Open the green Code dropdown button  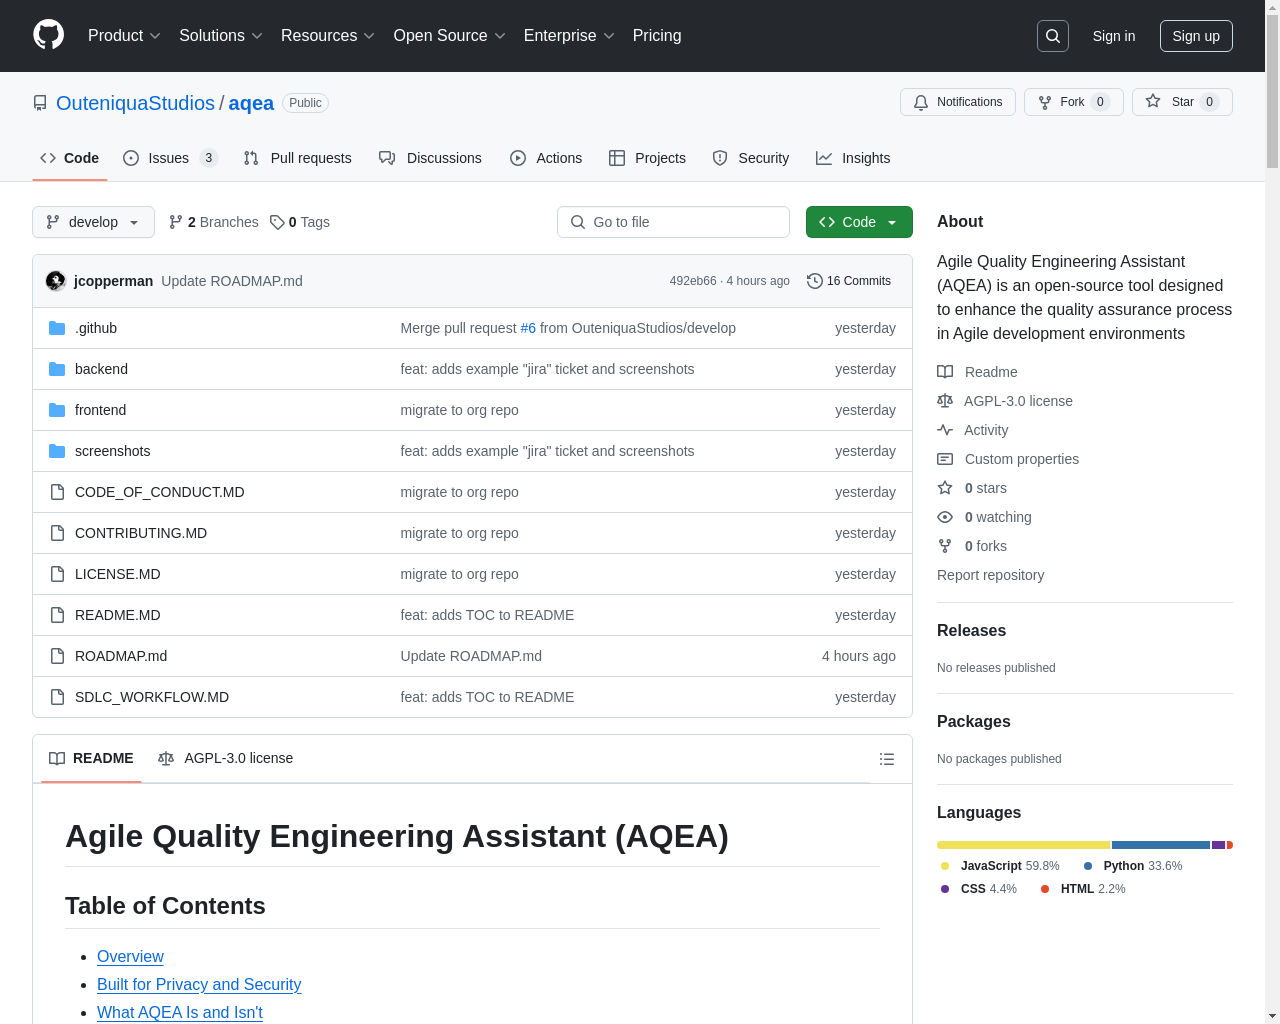point(859,222)
